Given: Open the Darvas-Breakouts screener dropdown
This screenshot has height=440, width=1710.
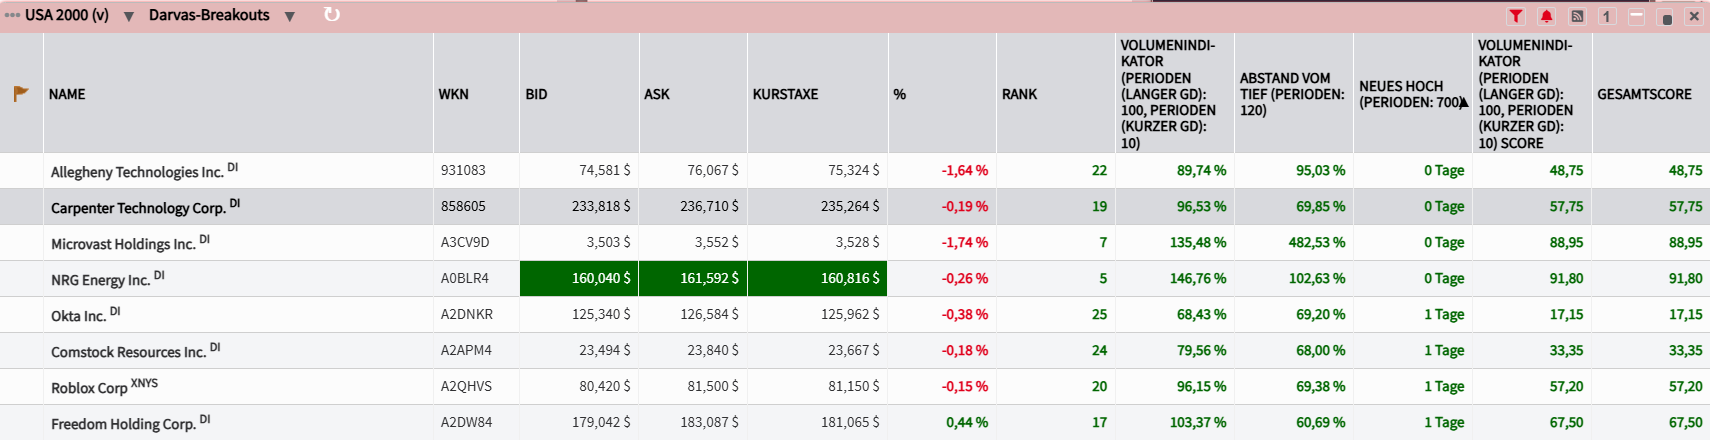Looking at the screenshot, I should point(290,17).
